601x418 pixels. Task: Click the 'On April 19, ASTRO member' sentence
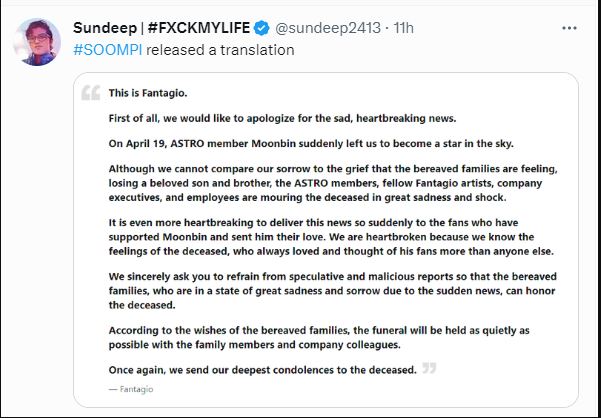(x=311, y=144)
